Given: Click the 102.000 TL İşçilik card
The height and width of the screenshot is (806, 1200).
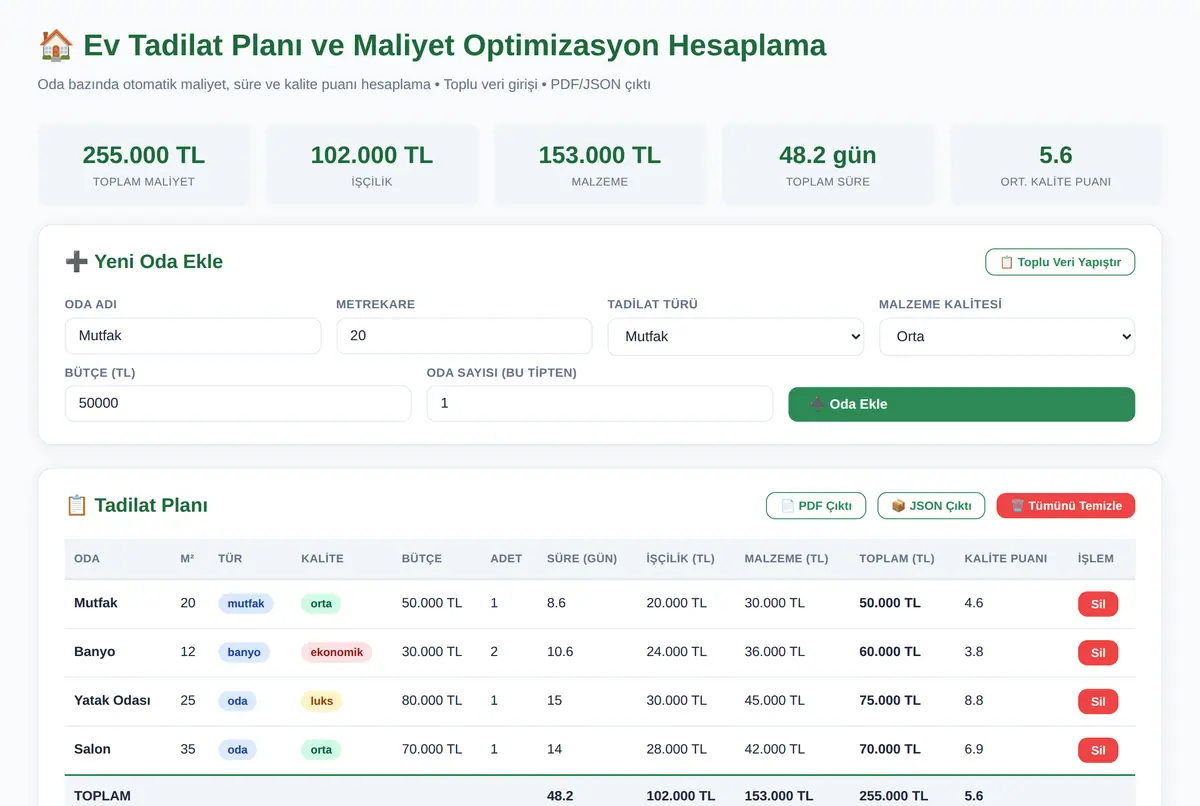Looking at the screenshot, I should point(372,165).
